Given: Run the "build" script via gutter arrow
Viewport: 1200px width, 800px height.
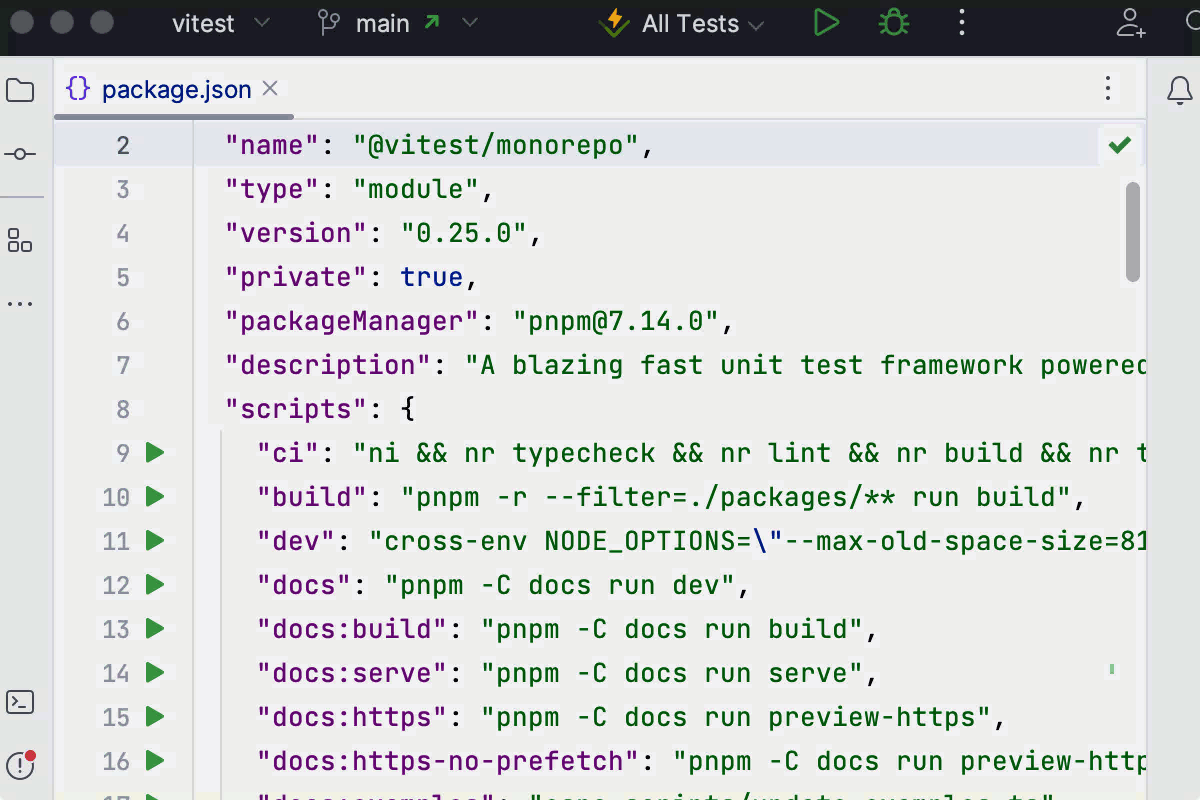Looking at the screenshot, I should [x=155, y=497].
